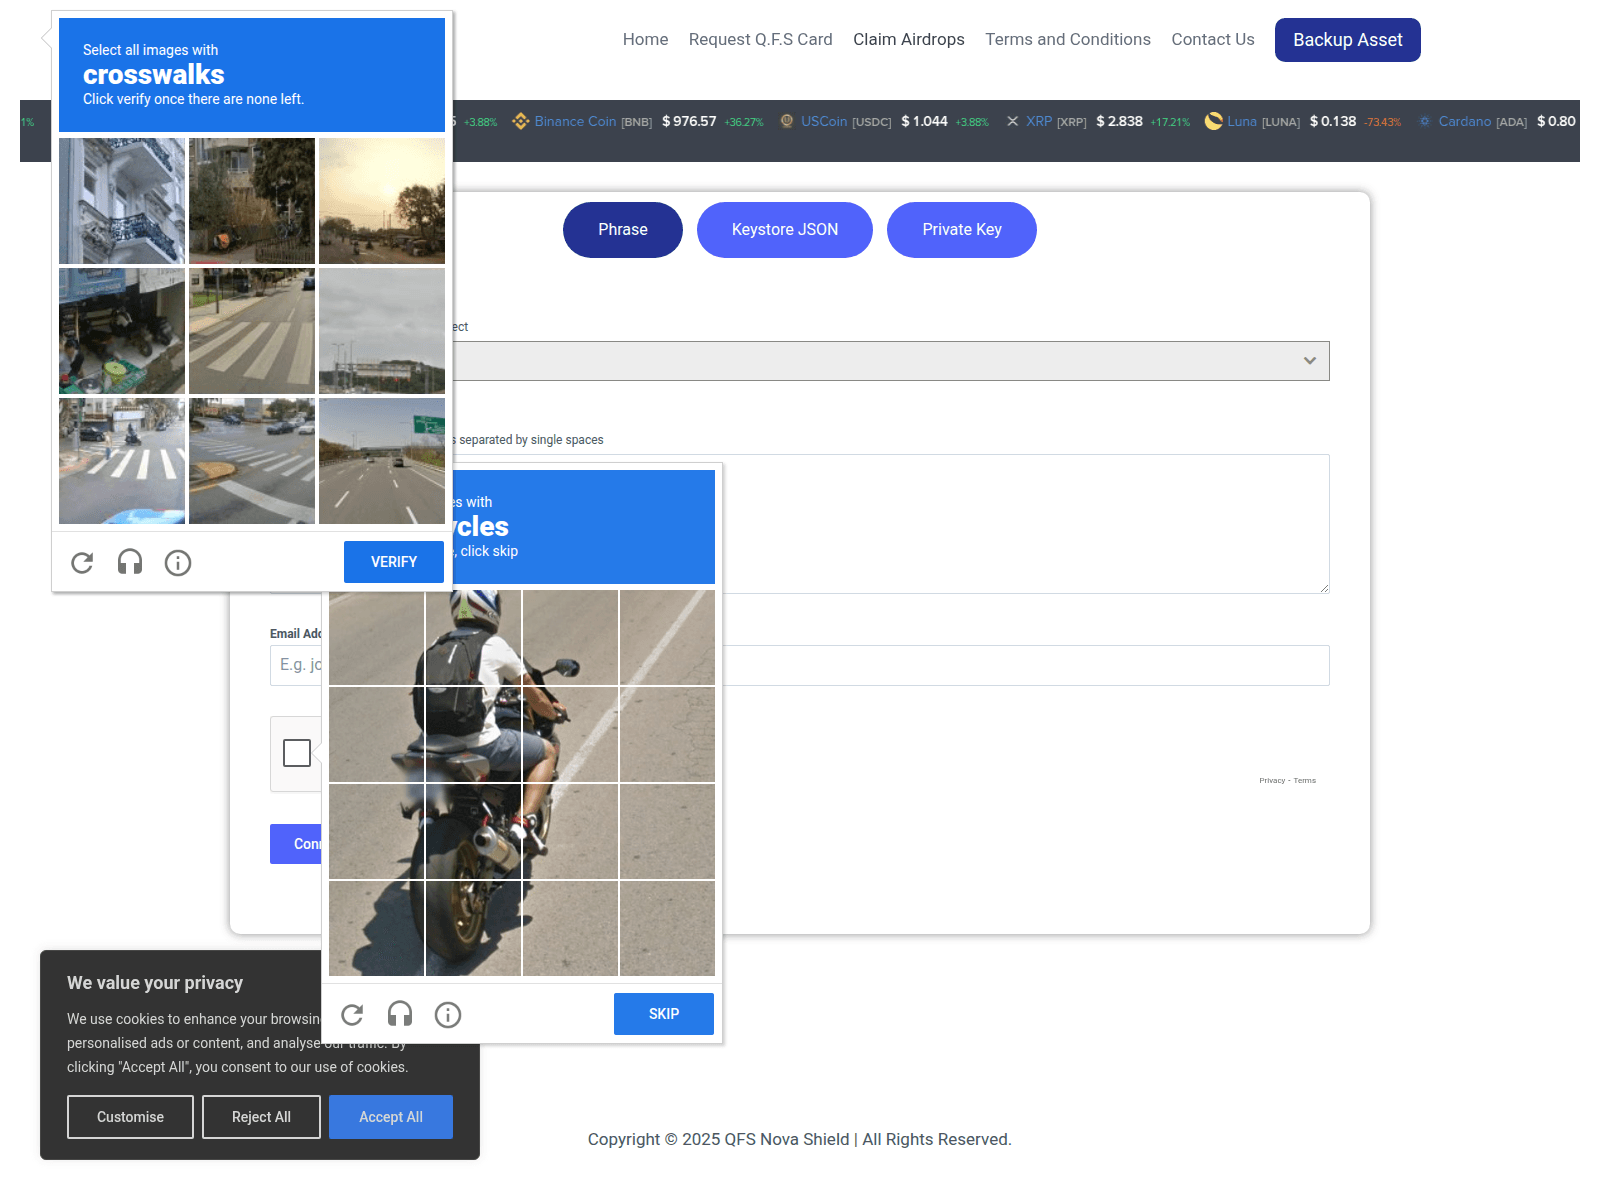Click the Luna crescent logo icon
This screenshot has height=1200, width=1600.
[x=1213, y=121]
